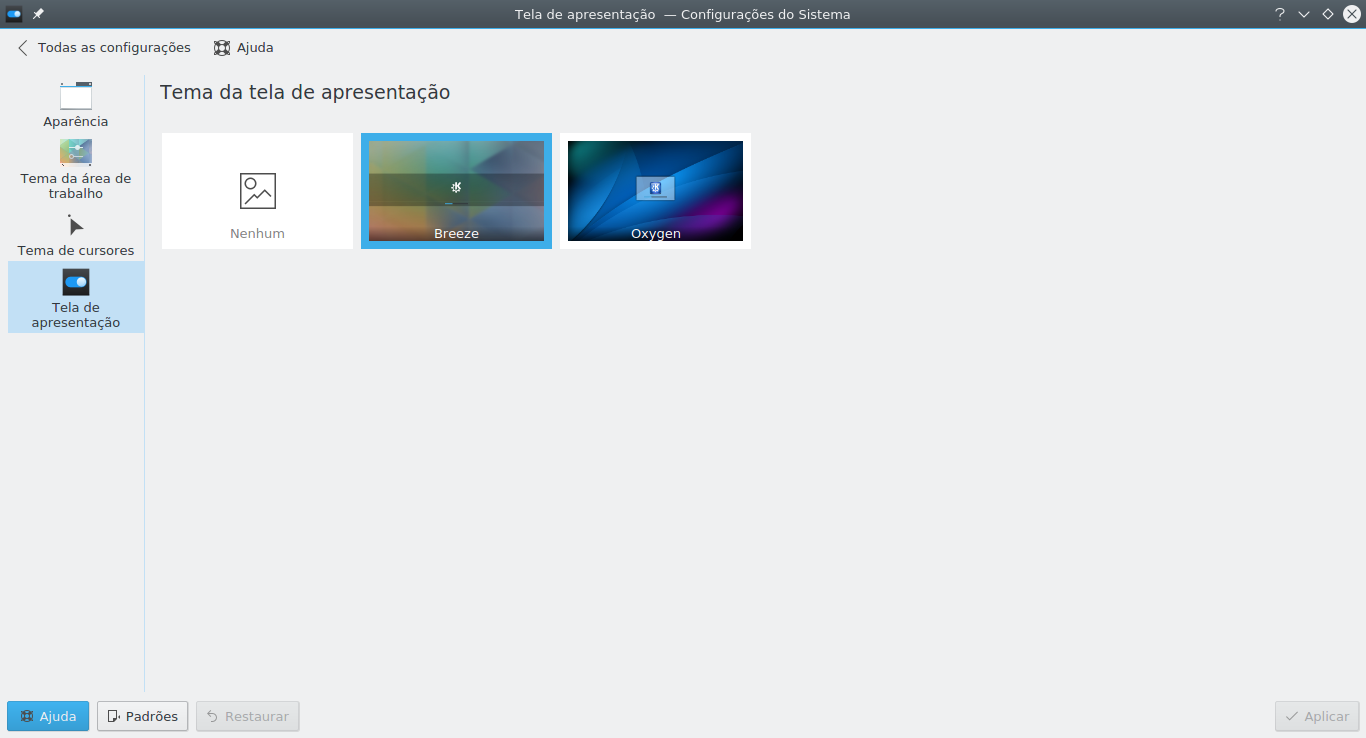
Task: Choose the Nenhum splash screen option
Action: (x=257, y=191)
